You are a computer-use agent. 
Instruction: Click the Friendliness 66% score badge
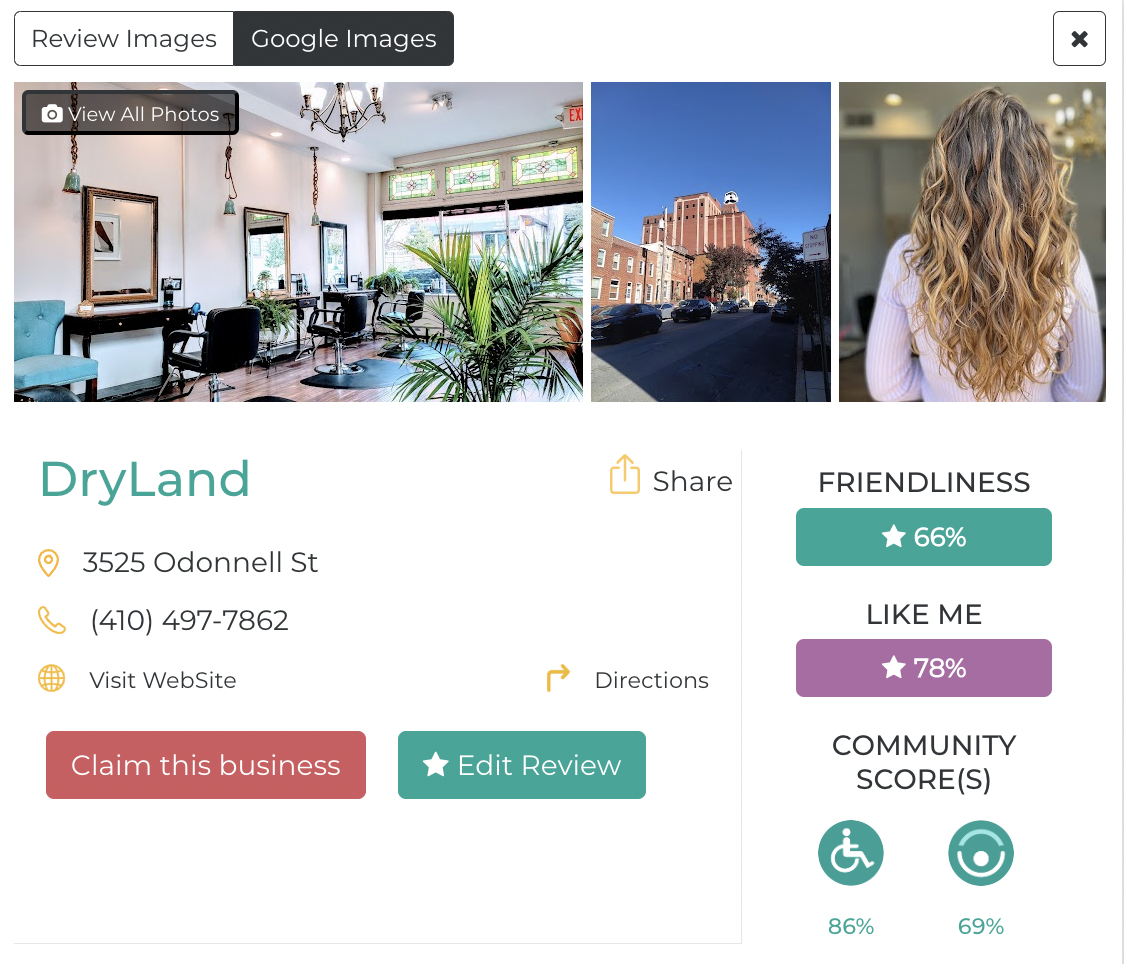pos(923,537)
